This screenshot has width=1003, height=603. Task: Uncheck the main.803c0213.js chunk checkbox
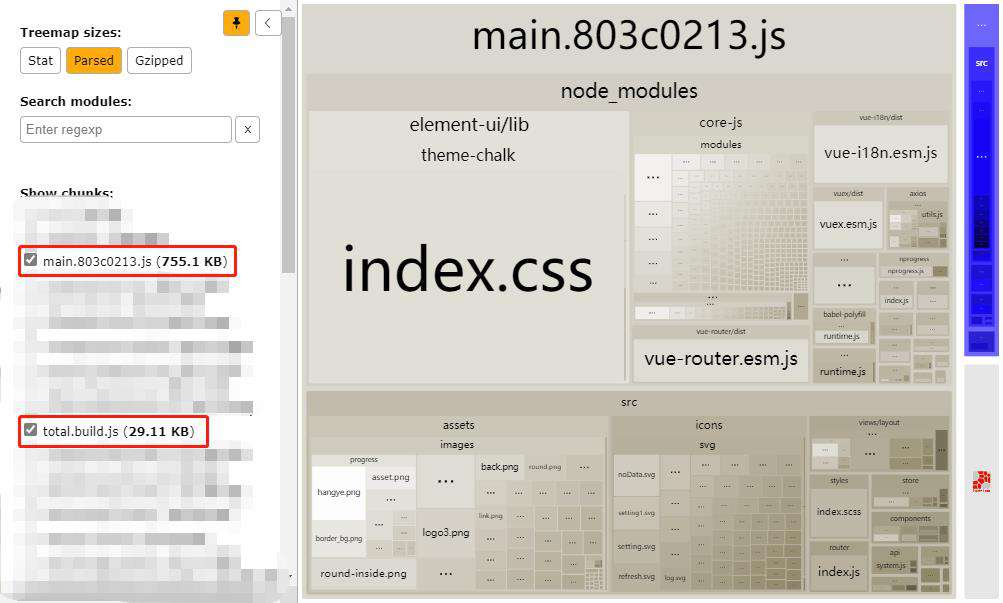point(30,260)
